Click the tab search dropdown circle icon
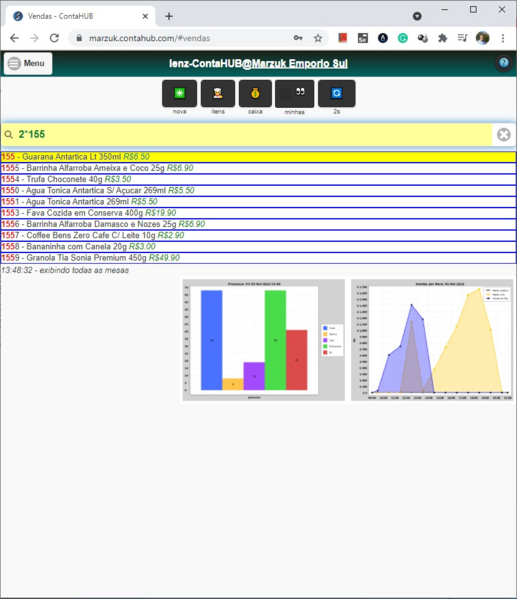517x599 pixels. (x=417, y=16)
